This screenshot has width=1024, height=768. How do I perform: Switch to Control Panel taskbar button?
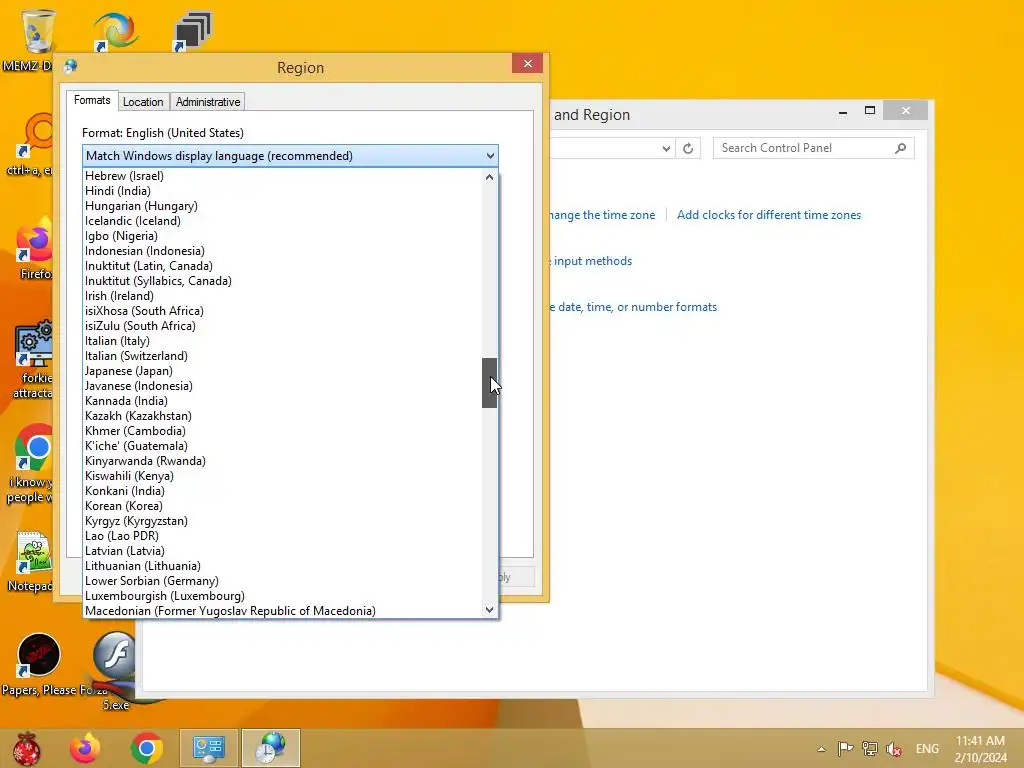point(209,748)
